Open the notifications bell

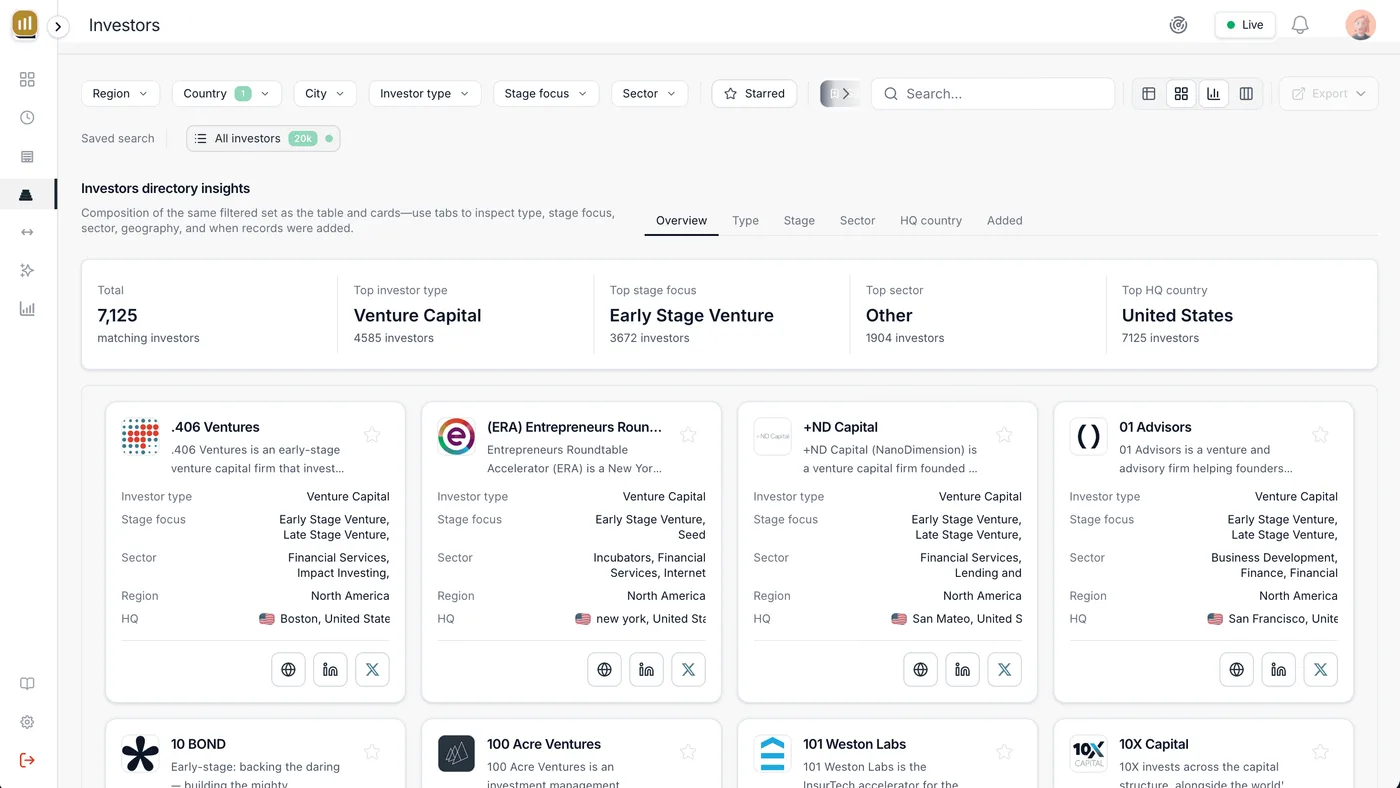(1300, 25)
